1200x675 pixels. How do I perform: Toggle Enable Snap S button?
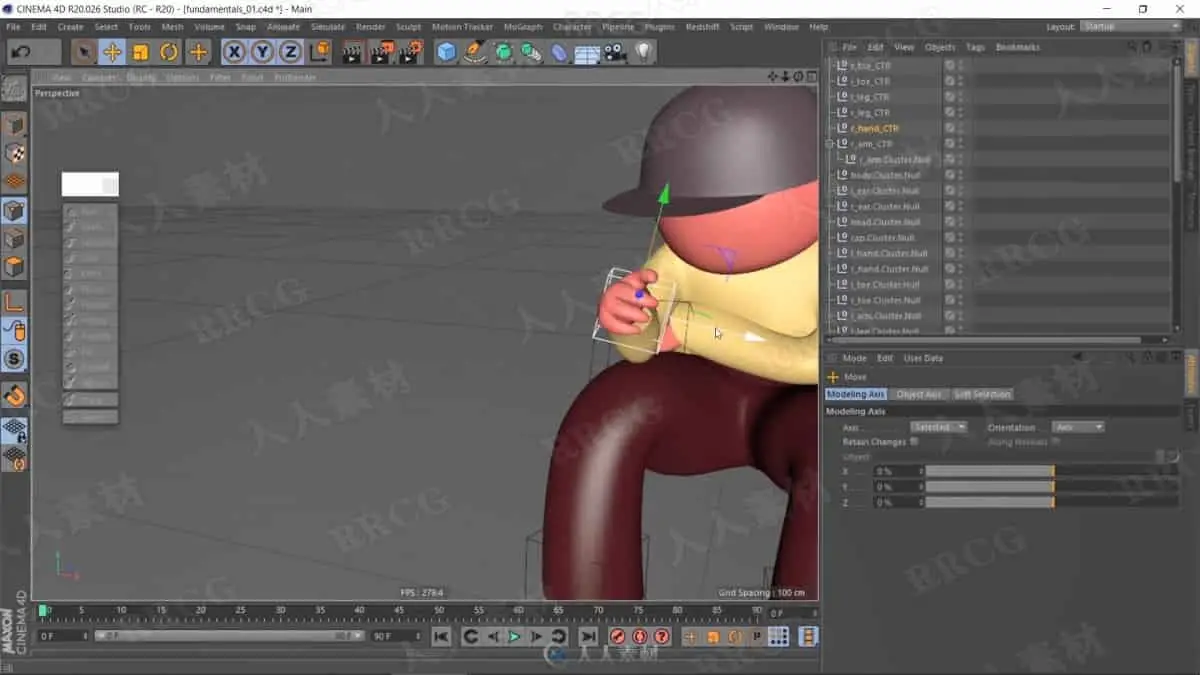pos(14,359)
